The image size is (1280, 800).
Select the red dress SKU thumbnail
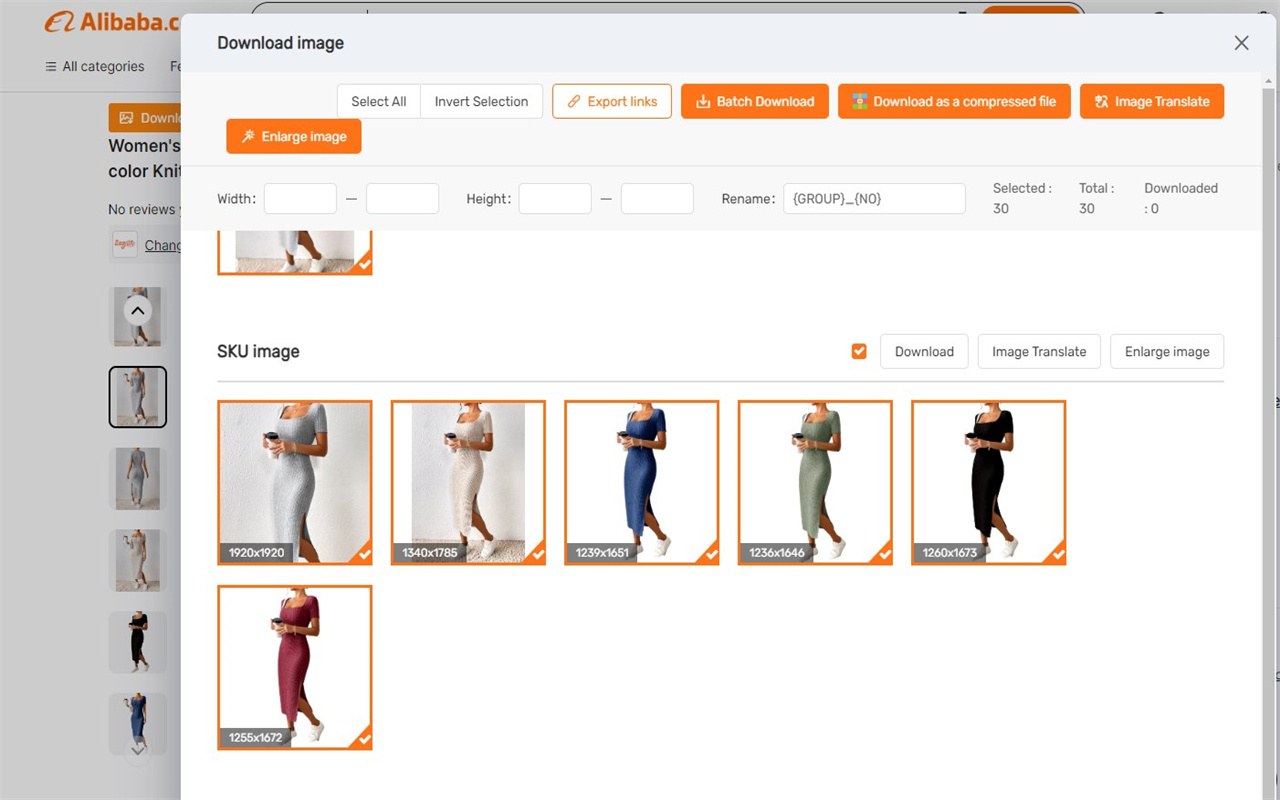294,667
